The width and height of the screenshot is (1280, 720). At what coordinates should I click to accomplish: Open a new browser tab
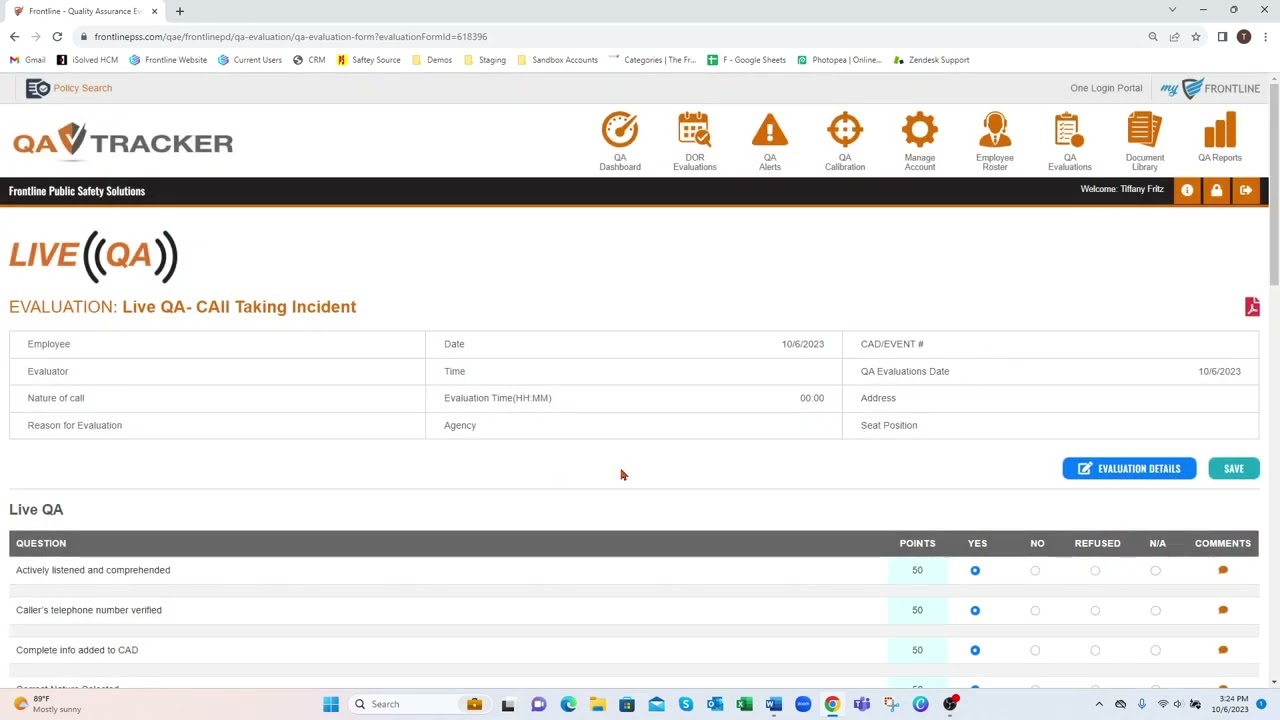(x=179, y=11)
